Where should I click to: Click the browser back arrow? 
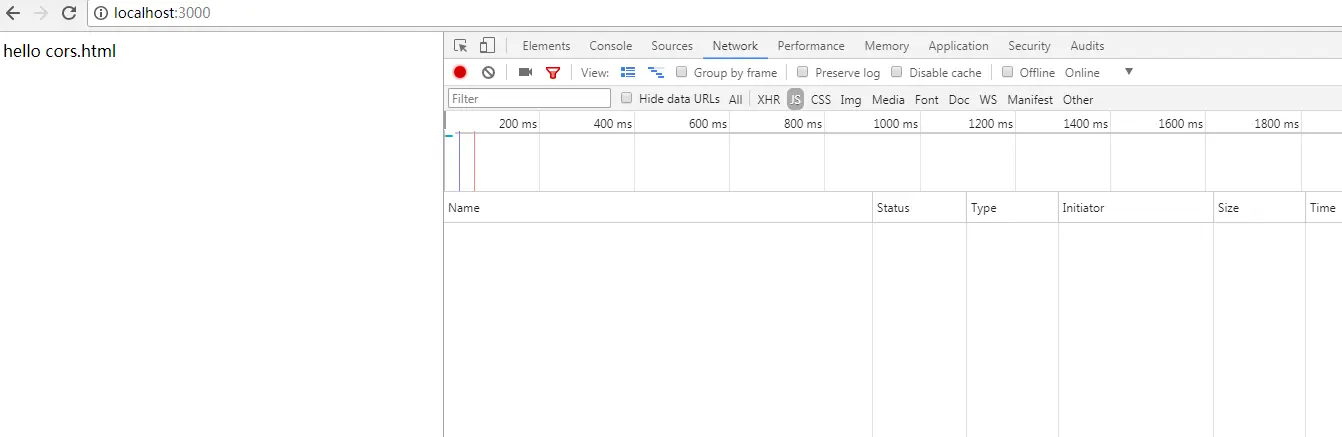coord(13,13)
